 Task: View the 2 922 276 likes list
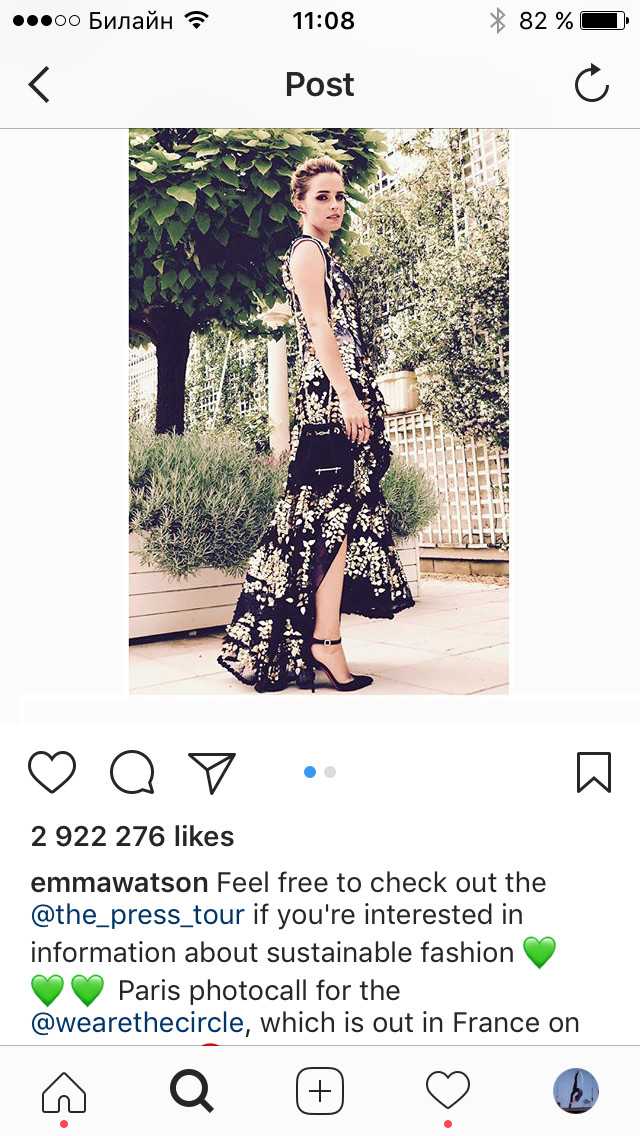(133, 837)
